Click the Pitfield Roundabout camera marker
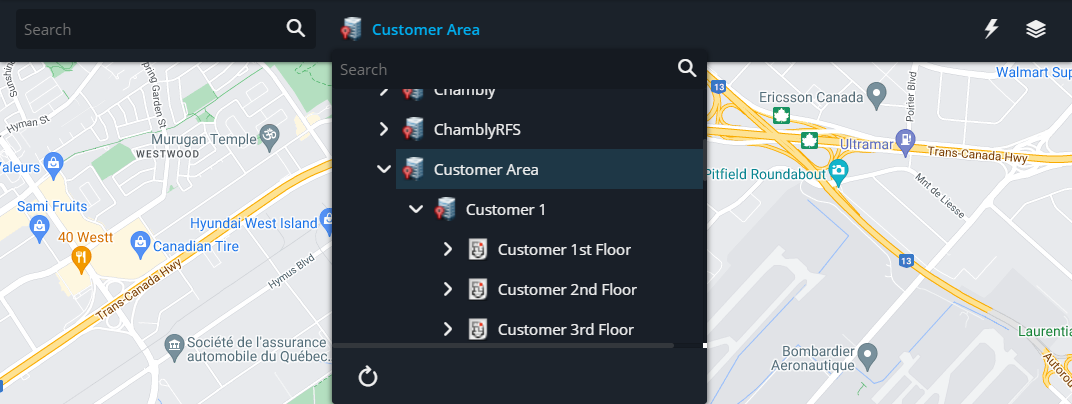1072x404 pixels. click(x=838, y=172)
